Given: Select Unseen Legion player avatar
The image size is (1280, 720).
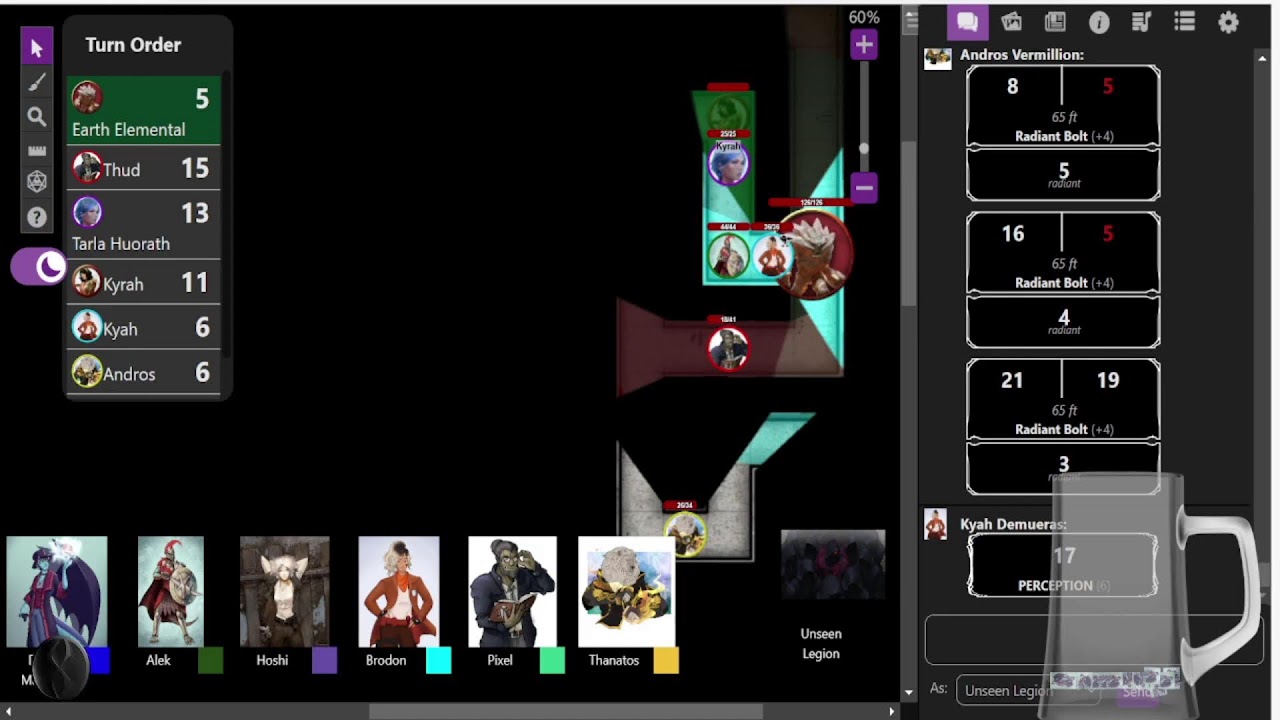Looking at the screenshot, I should coord(833,565).
